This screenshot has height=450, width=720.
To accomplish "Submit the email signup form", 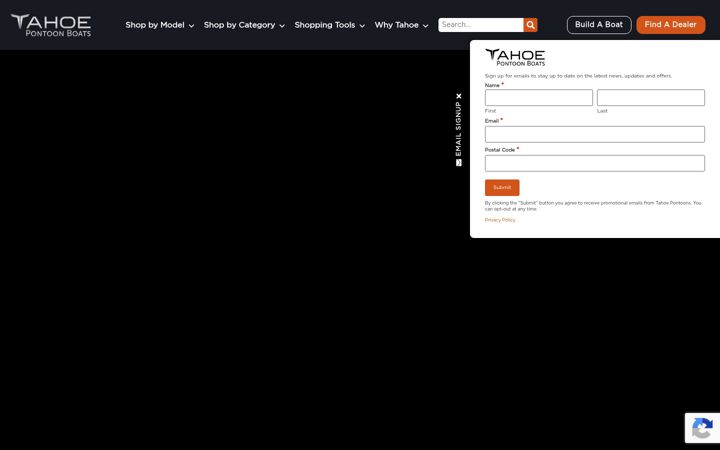I will click(x=502, y=187).
